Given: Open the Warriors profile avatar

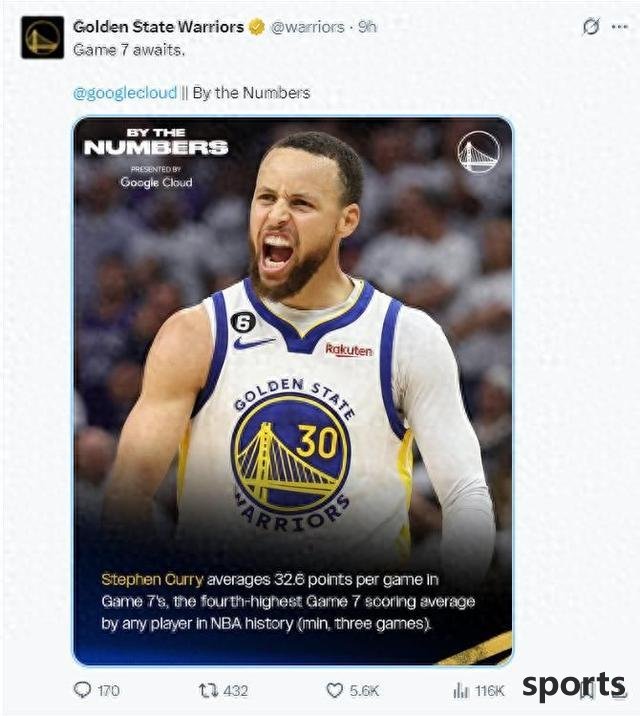Looking at the screenshot, I should 42,37.
